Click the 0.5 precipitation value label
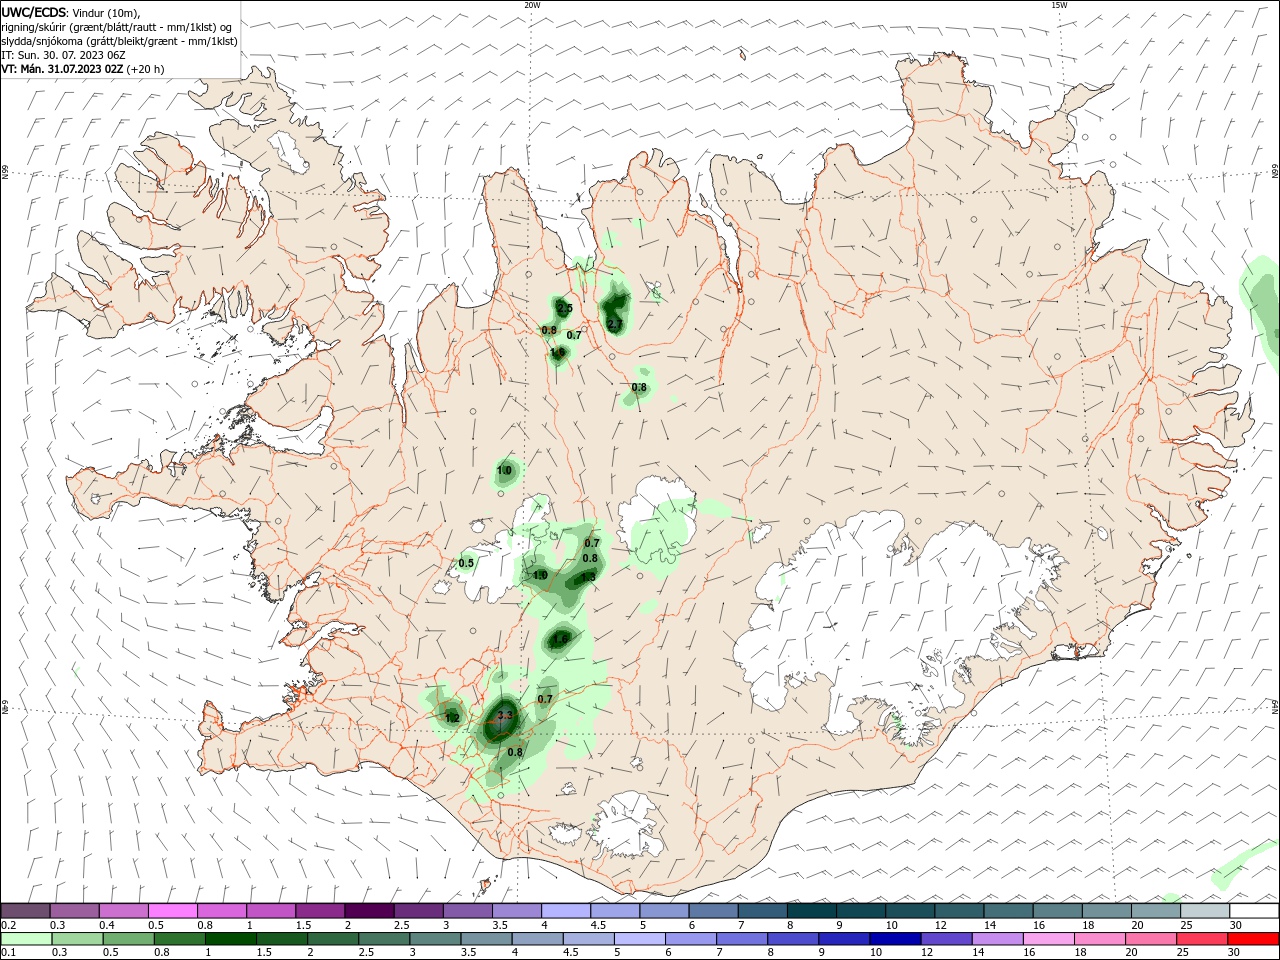 click(x=466, y=563)
